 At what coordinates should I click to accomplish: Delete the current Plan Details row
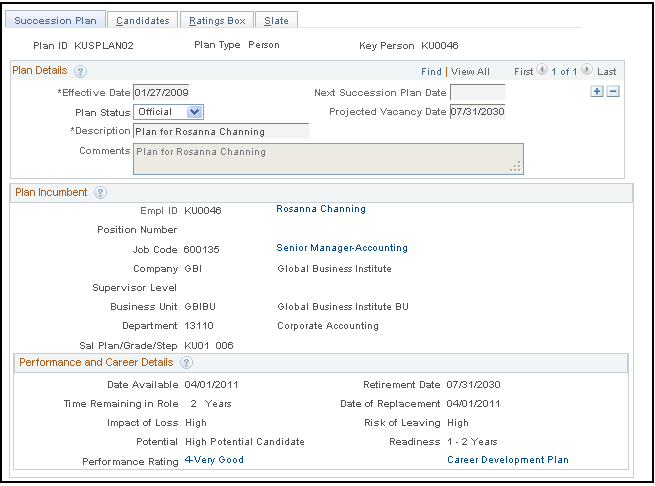613,92
